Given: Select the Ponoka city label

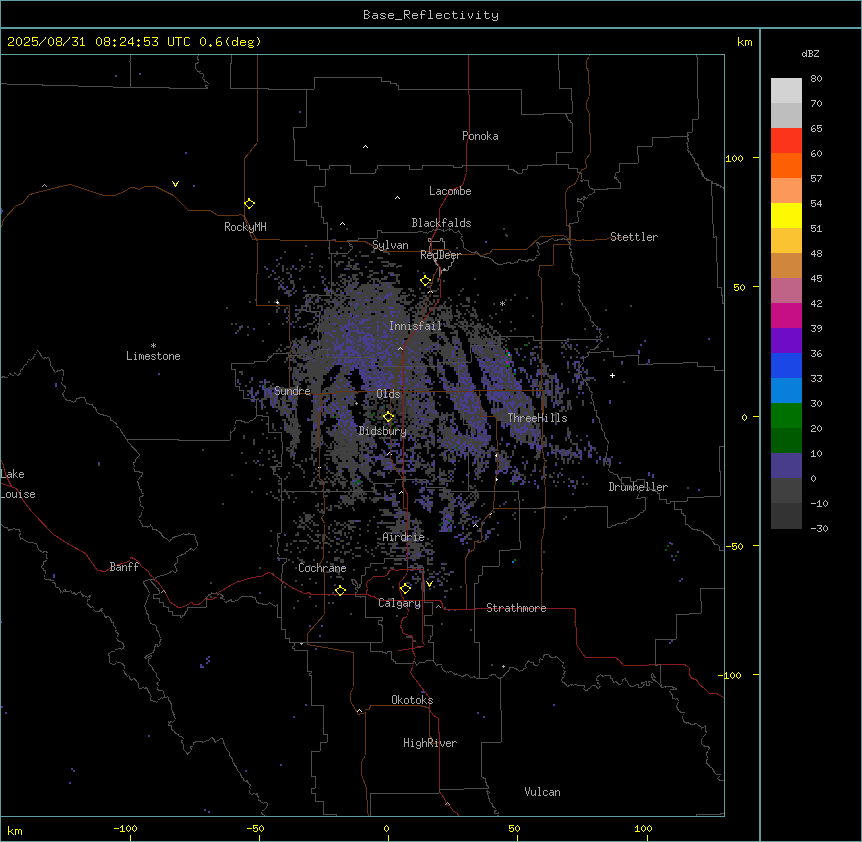Looking at the screenshot, I should click(480, 136).
